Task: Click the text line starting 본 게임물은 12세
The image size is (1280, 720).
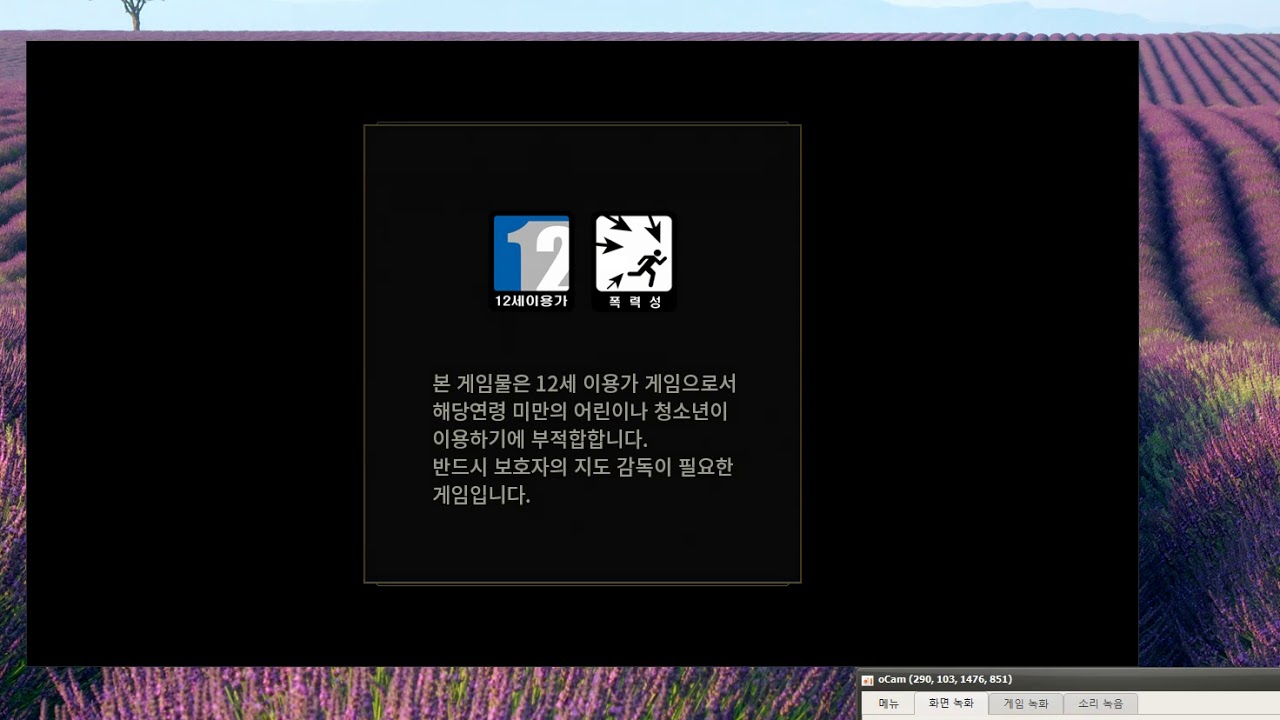Action: 584,384
